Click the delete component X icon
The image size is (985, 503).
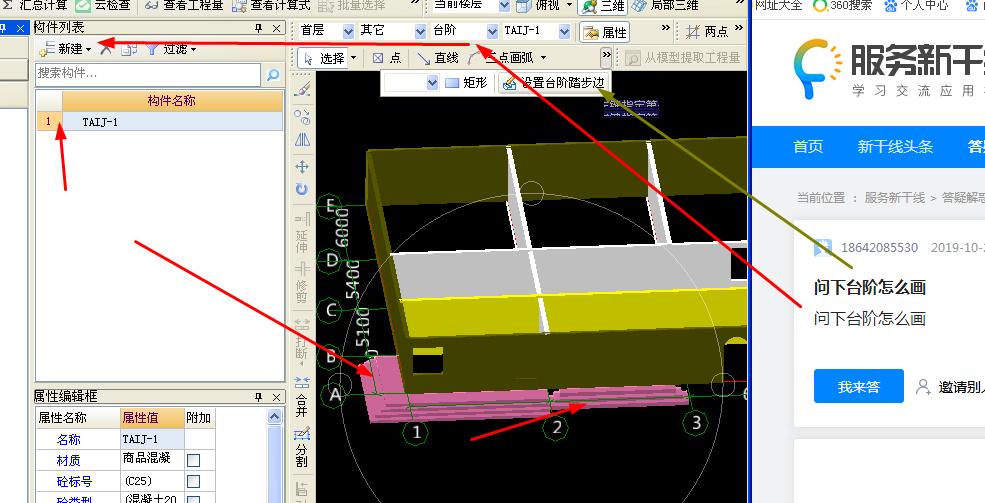click(x=106, y=48)
